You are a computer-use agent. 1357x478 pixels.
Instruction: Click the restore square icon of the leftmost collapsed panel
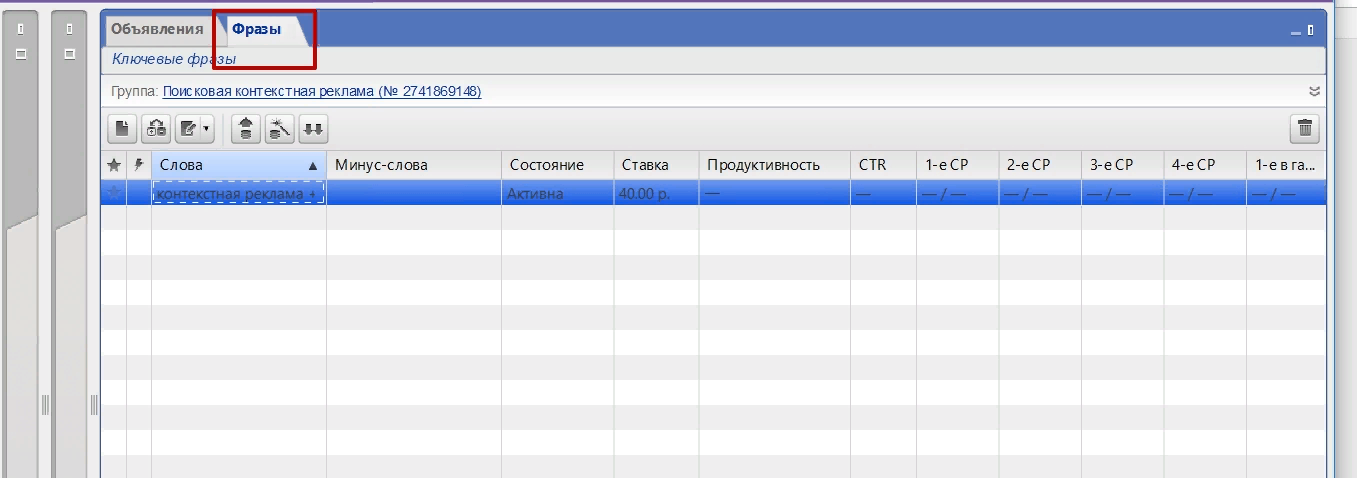[21, 54]
